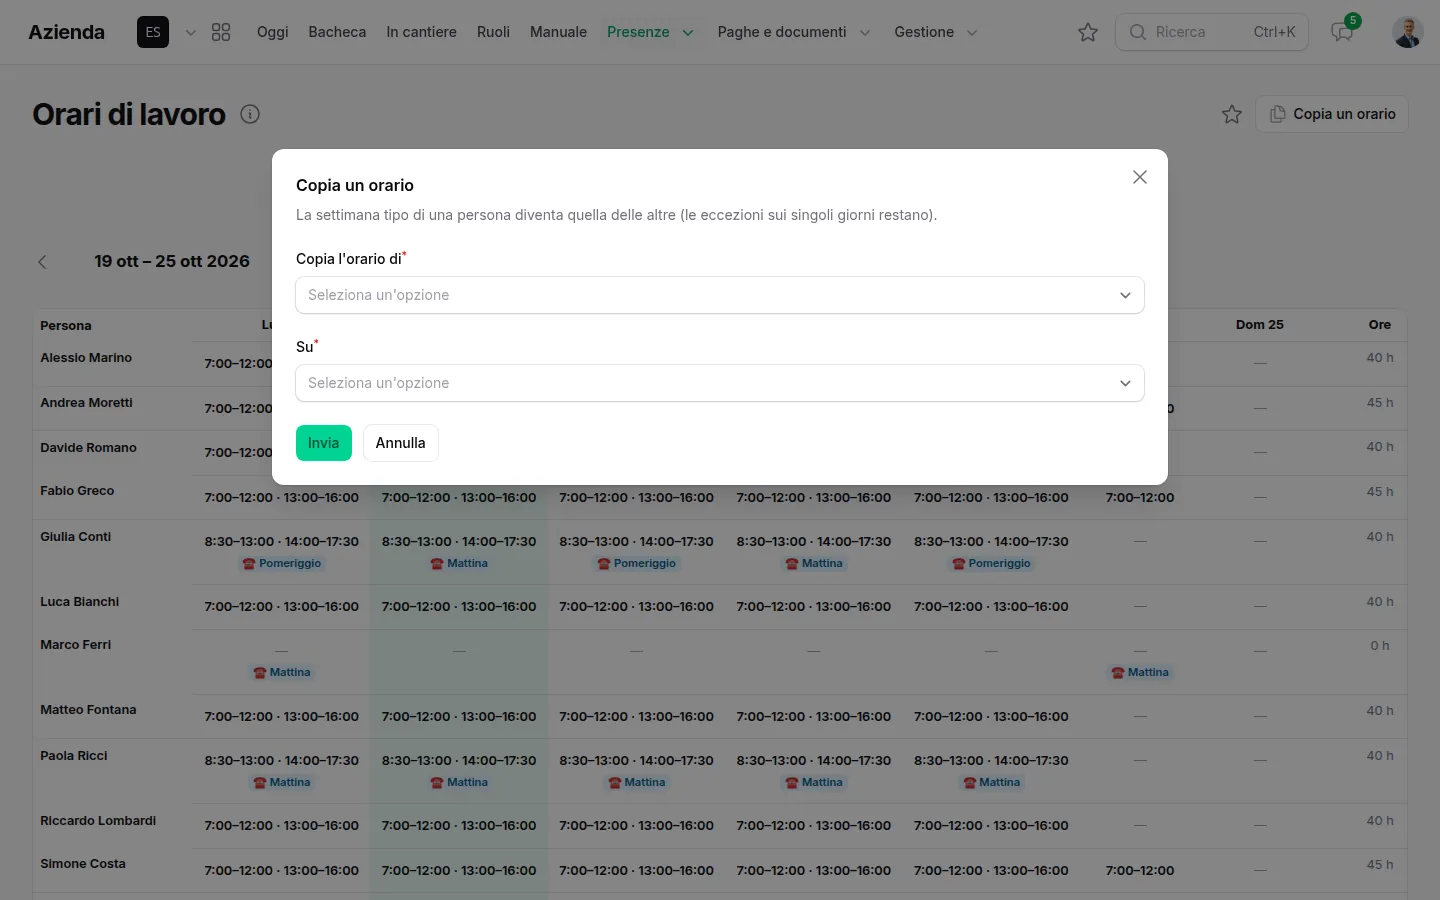Open the Su dropdown
This screenshot has height=900, width=1440.
[x=720, y=383]
